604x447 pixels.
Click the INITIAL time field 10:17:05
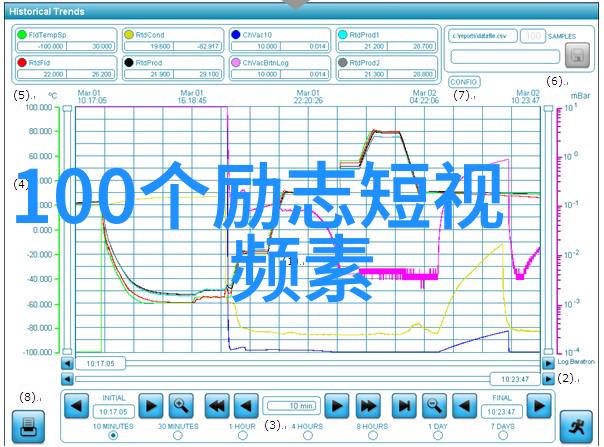coord(113,412)
